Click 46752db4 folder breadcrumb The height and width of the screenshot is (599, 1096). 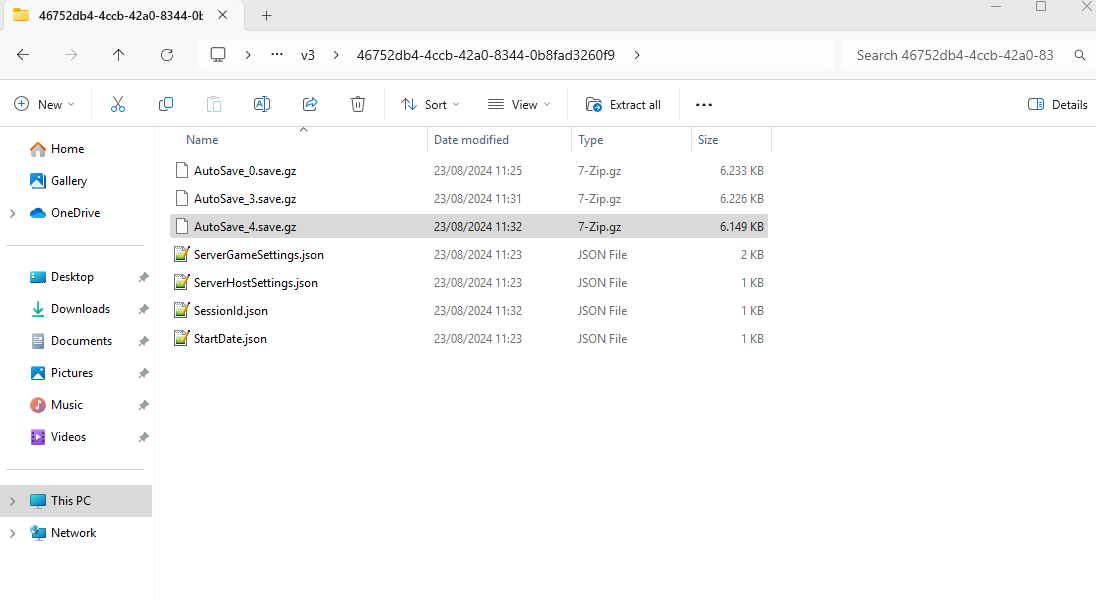pos(486,55)
